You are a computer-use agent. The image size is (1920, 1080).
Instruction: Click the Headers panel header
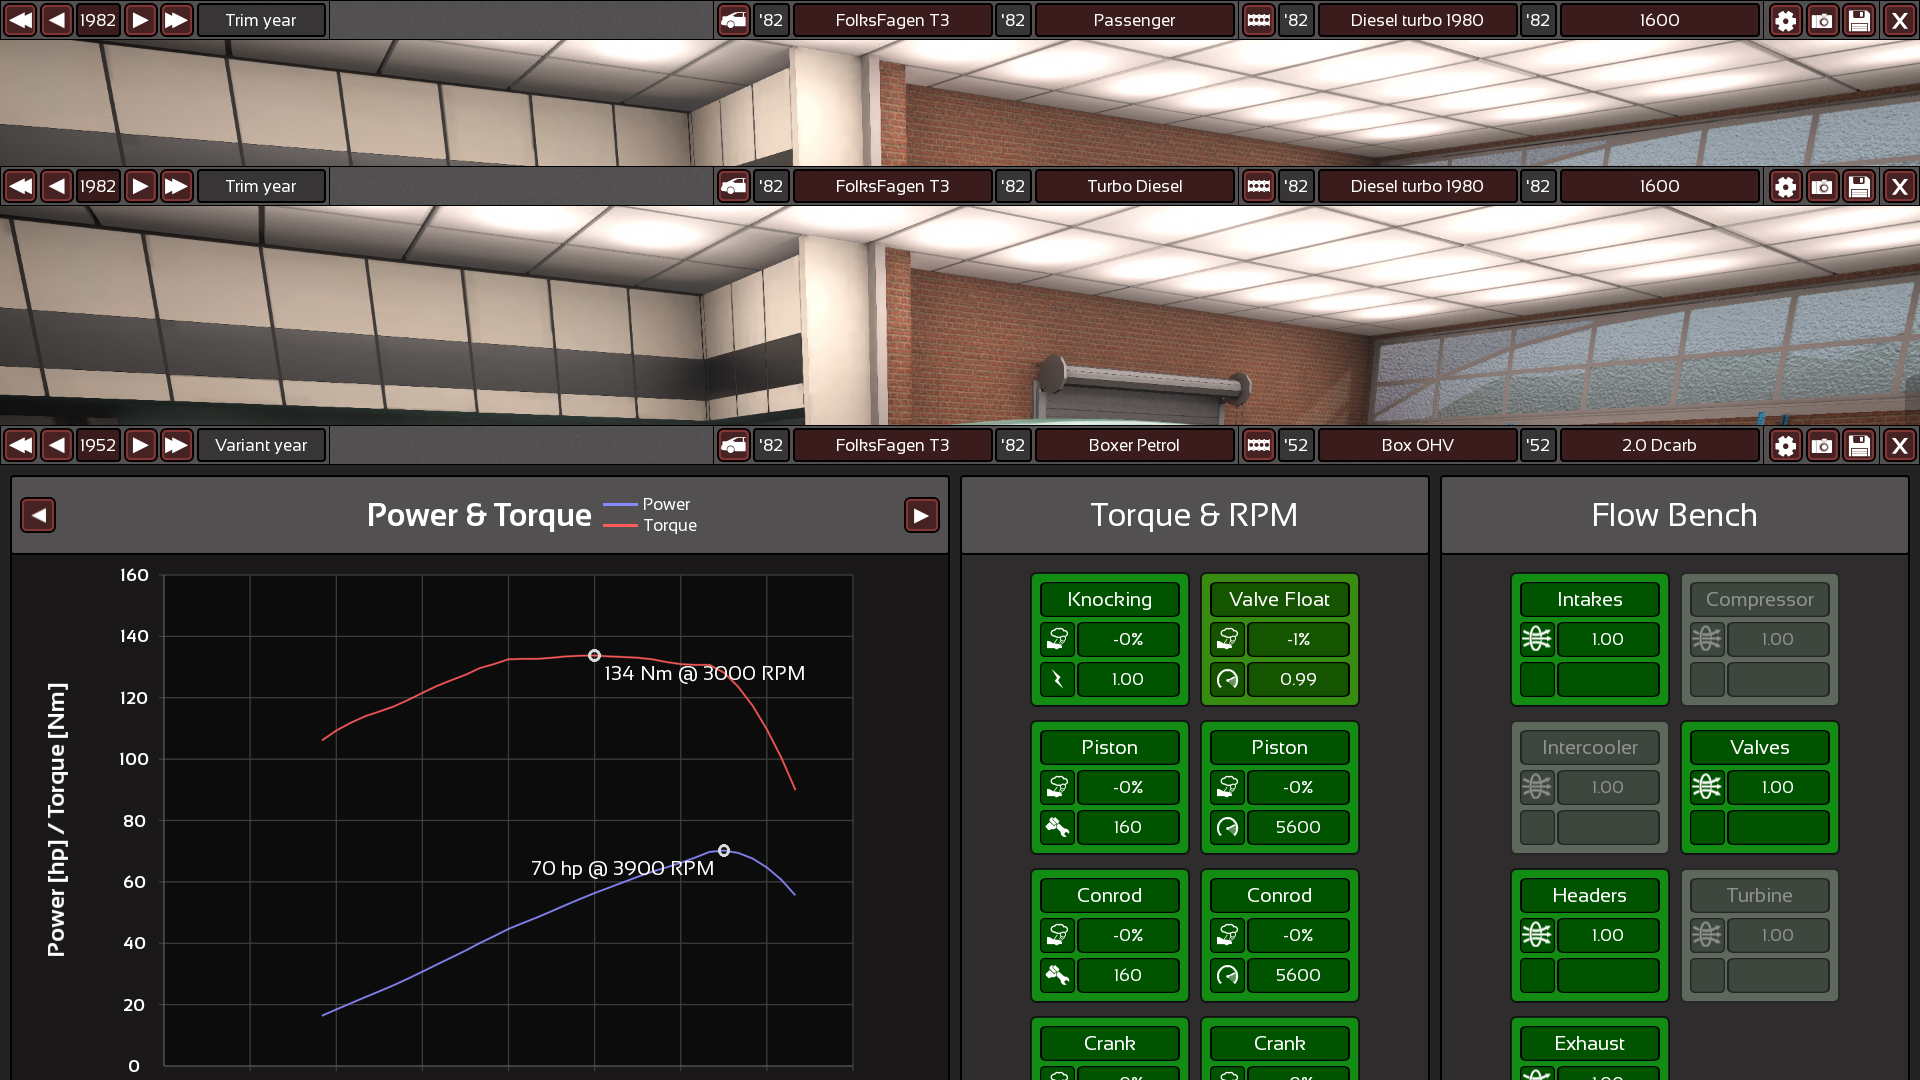pyautogui.click(x=1589, y=895)
